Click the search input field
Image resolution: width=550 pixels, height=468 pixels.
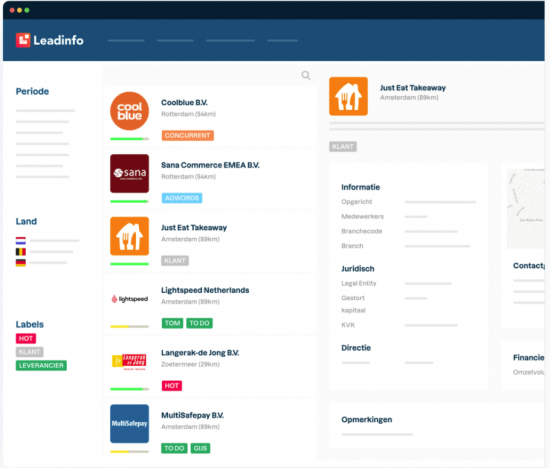(x=210, y=75)
